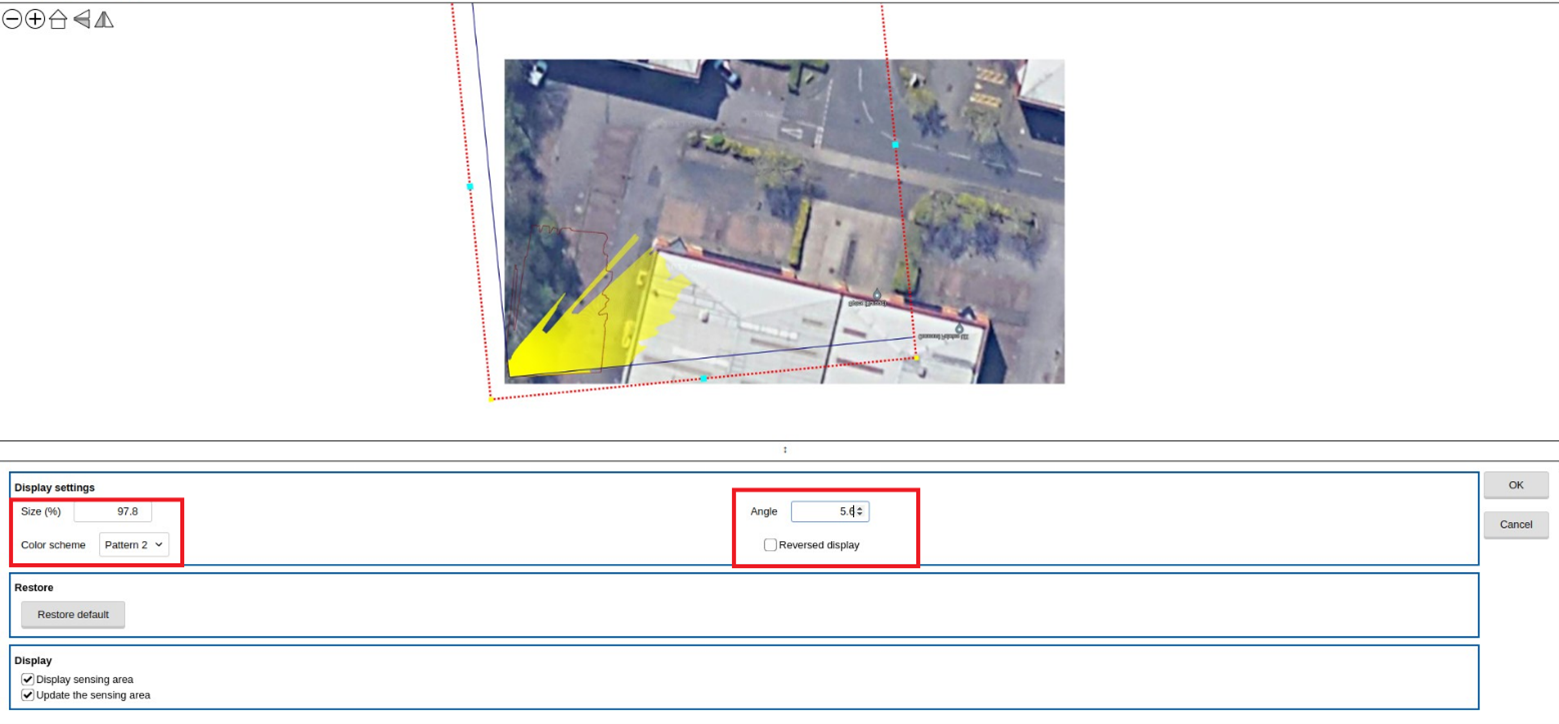Click the zoom in plus icon
This screenshot has height=724, width=1559.
[x=35, y=20]
